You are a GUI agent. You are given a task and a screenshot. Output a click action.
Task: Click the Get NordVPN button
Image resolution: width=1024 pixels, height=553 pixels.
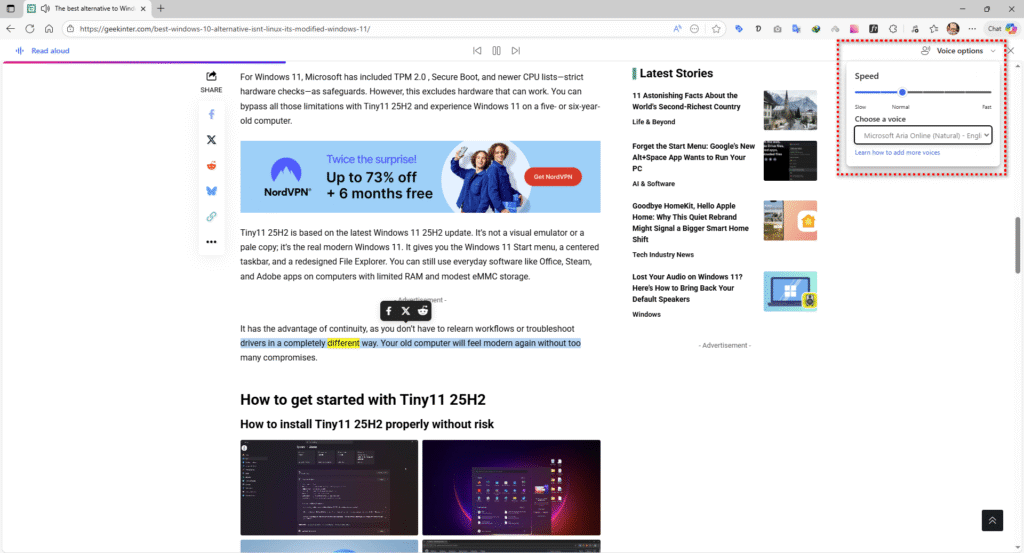(552, 177)
